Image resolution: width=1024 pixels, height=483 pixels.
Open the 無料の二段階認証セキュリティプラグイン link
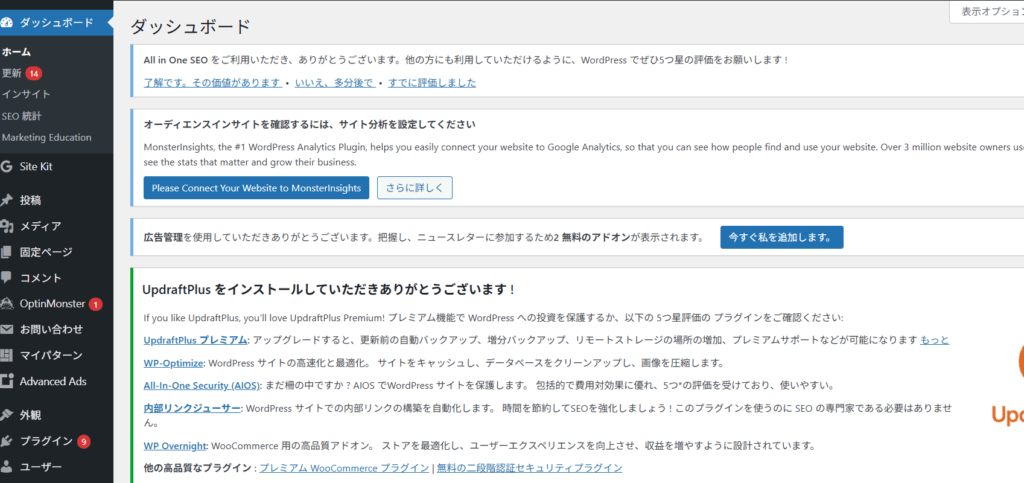click(x=529, y=468)
